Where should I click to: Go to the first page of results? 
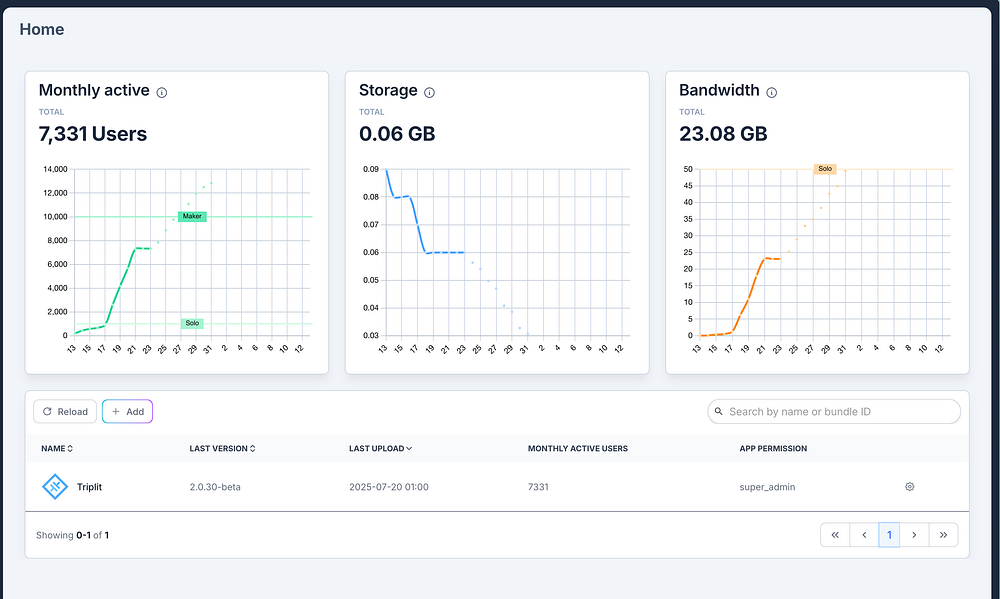pos(835,535)
